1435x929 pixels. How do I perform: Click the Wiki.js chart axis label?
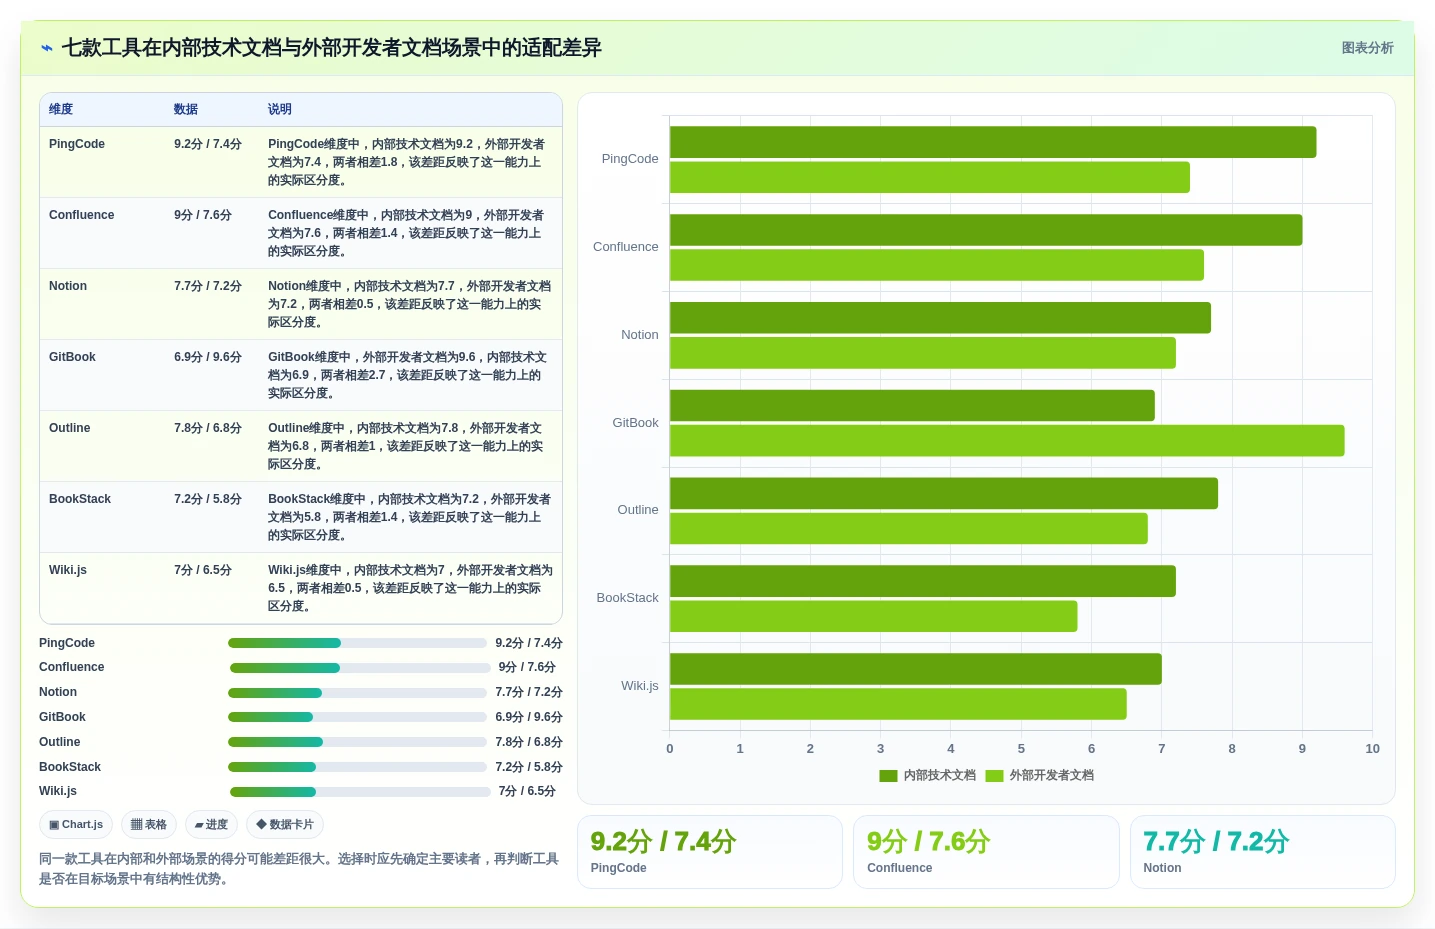pos(639,686)
